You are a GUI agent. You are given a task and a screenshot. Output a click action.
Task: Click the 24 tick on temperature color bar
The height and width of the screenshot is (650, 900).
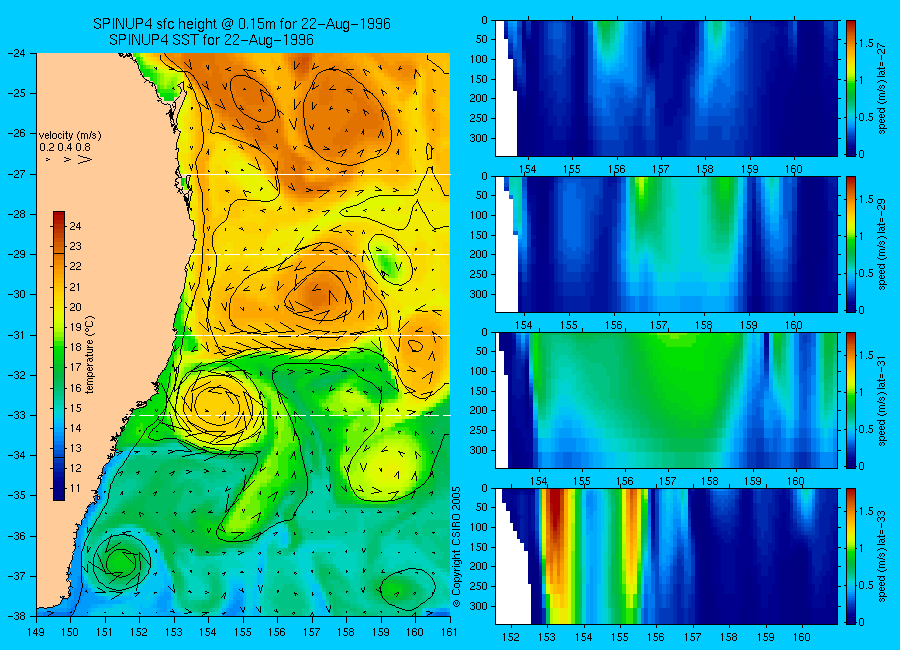click(x=75, y=226)
